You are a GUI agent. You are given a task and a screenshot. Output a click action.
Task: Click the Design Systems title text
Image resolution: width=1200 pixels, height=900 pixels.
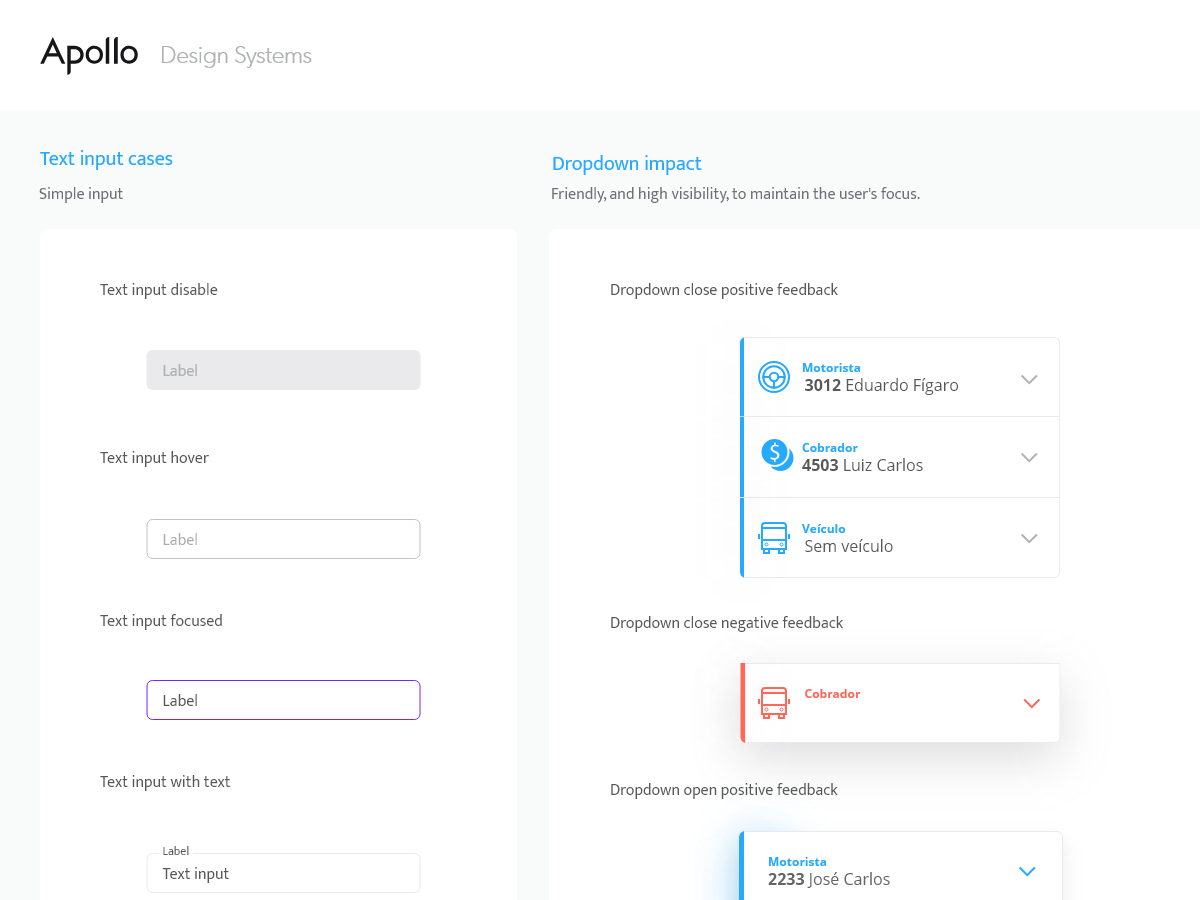(236, 55)
